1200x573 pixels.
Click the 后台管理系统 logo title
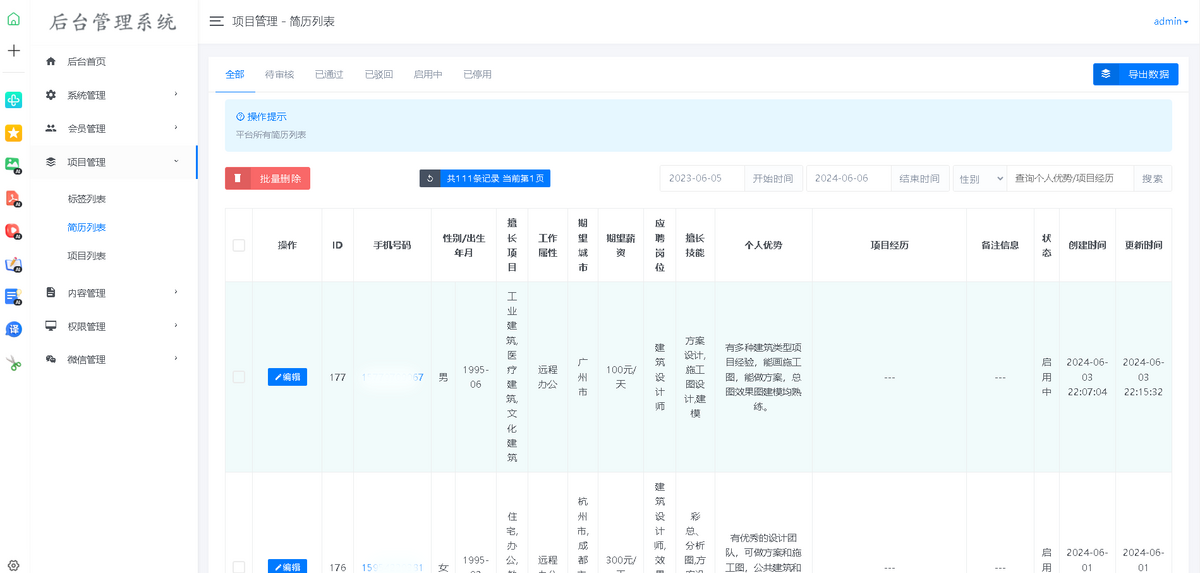[x=113, y=22]
